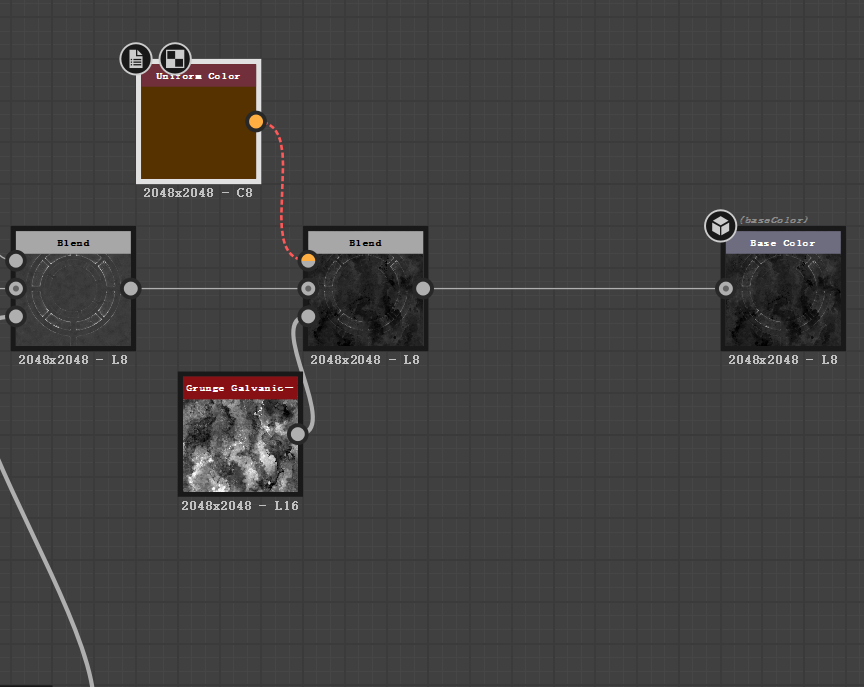The image size is (864, 687).
Task: Select the orange output connector of Uniform Color
Action: pos(256,121)
